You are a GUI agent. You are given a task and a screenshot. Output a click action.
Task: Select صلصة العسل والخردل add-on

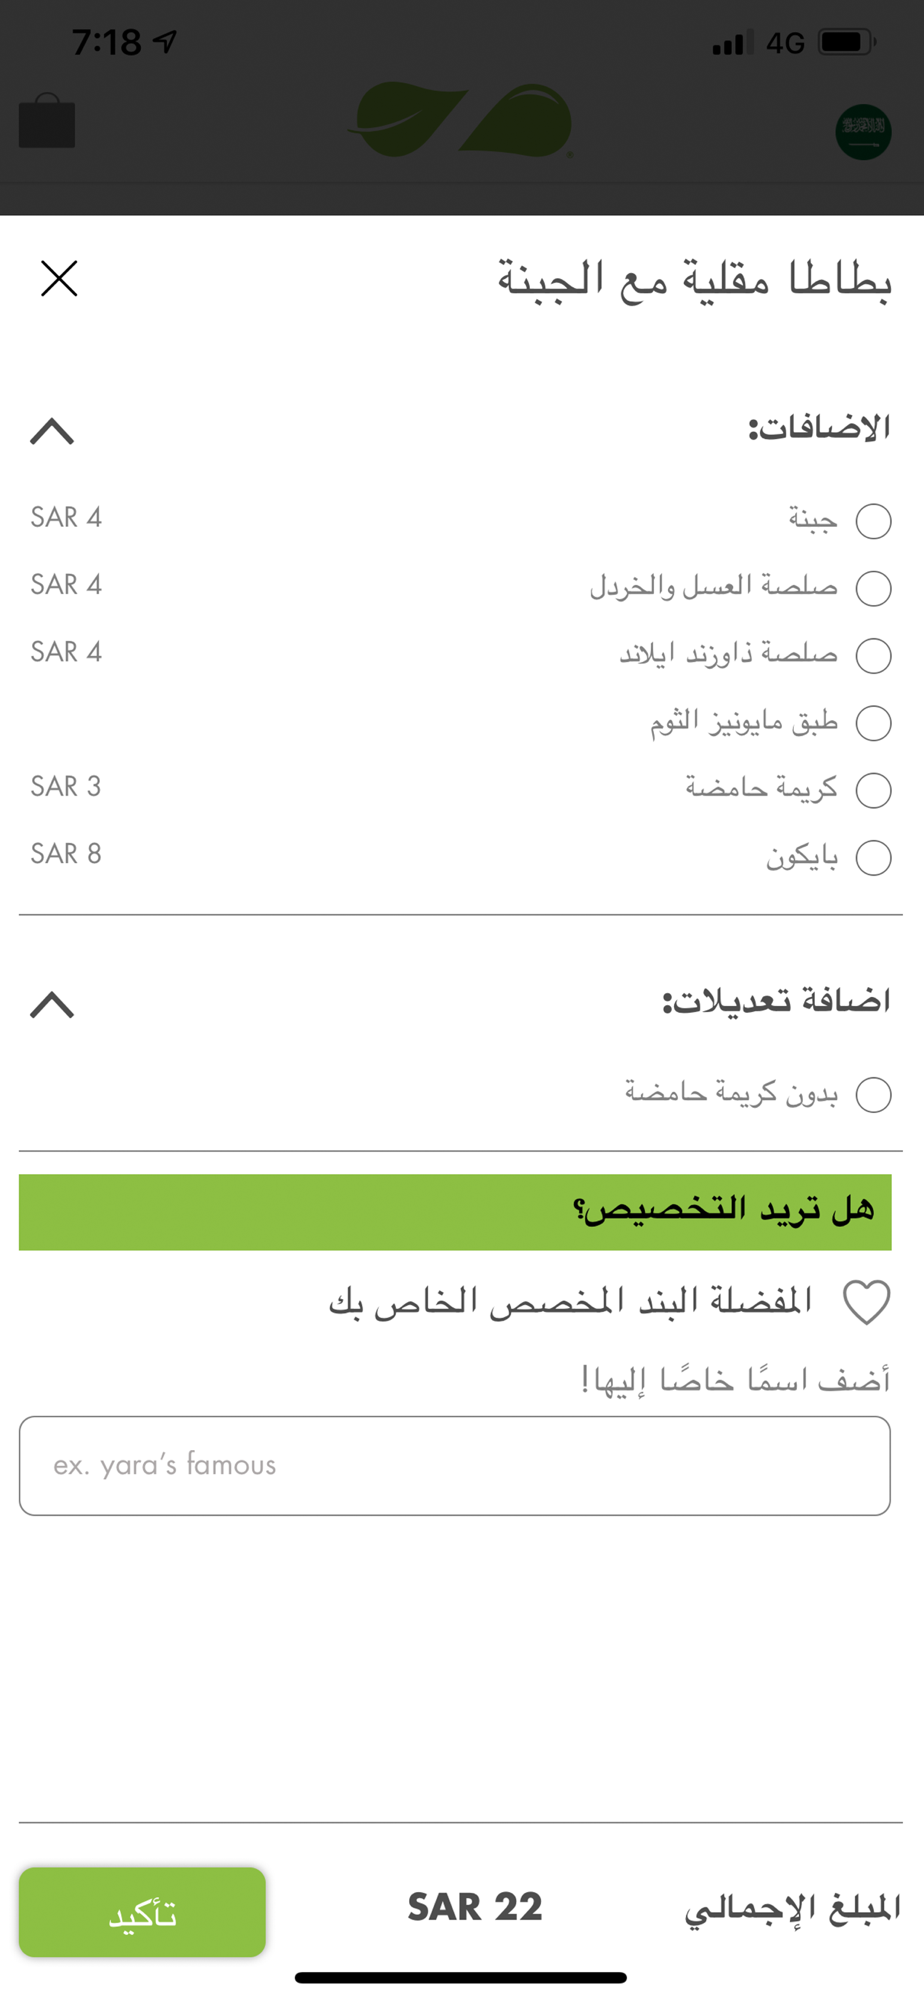click(873, 588)
